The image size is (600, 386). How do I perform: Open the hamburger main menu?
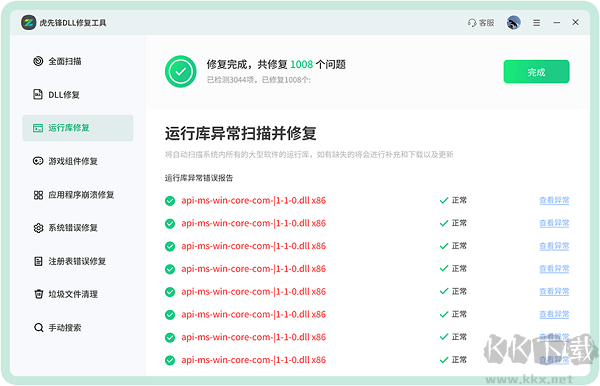pyautogui.click(x=536, y=23)
